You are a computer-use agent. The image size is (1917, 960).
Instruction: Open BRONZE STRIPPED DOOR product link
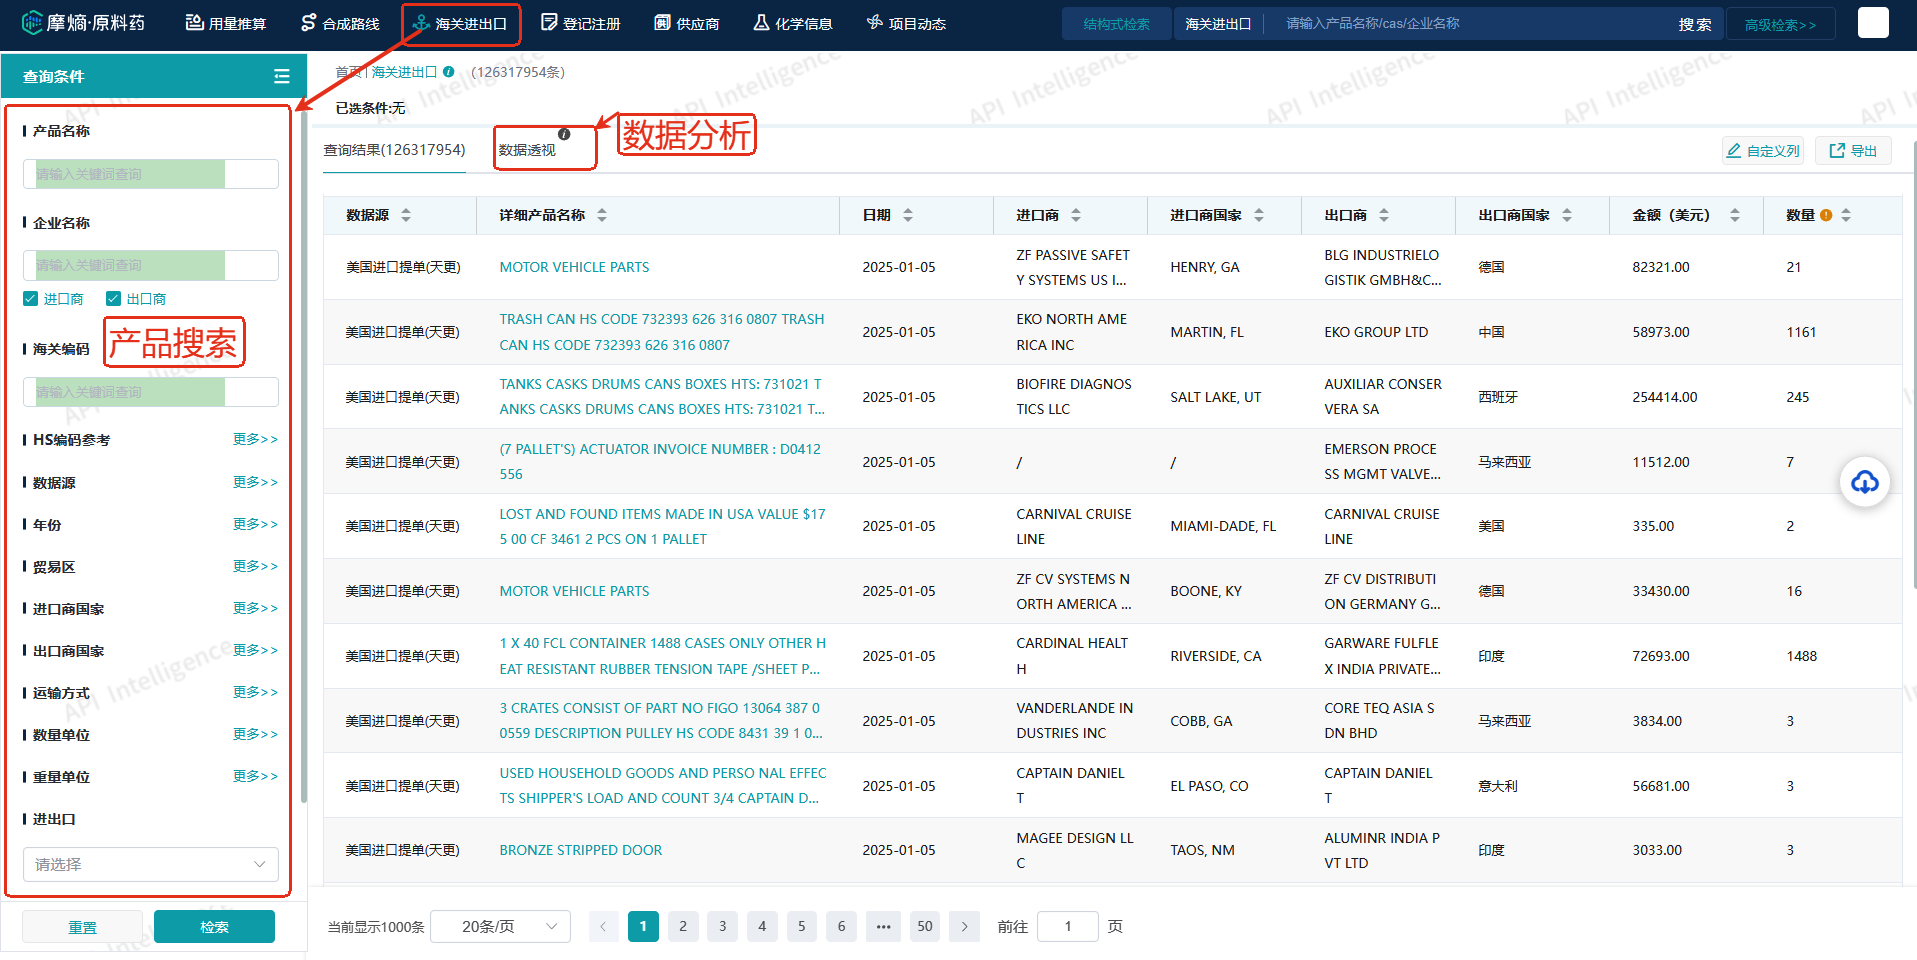pos(580,850)
